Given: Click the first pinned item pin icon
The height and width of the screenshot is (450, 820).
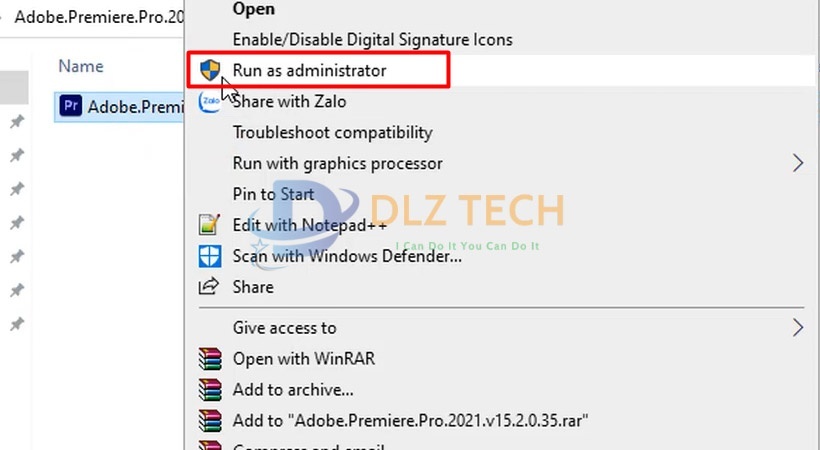Looking at the screenshot, I should click(17, 122).
